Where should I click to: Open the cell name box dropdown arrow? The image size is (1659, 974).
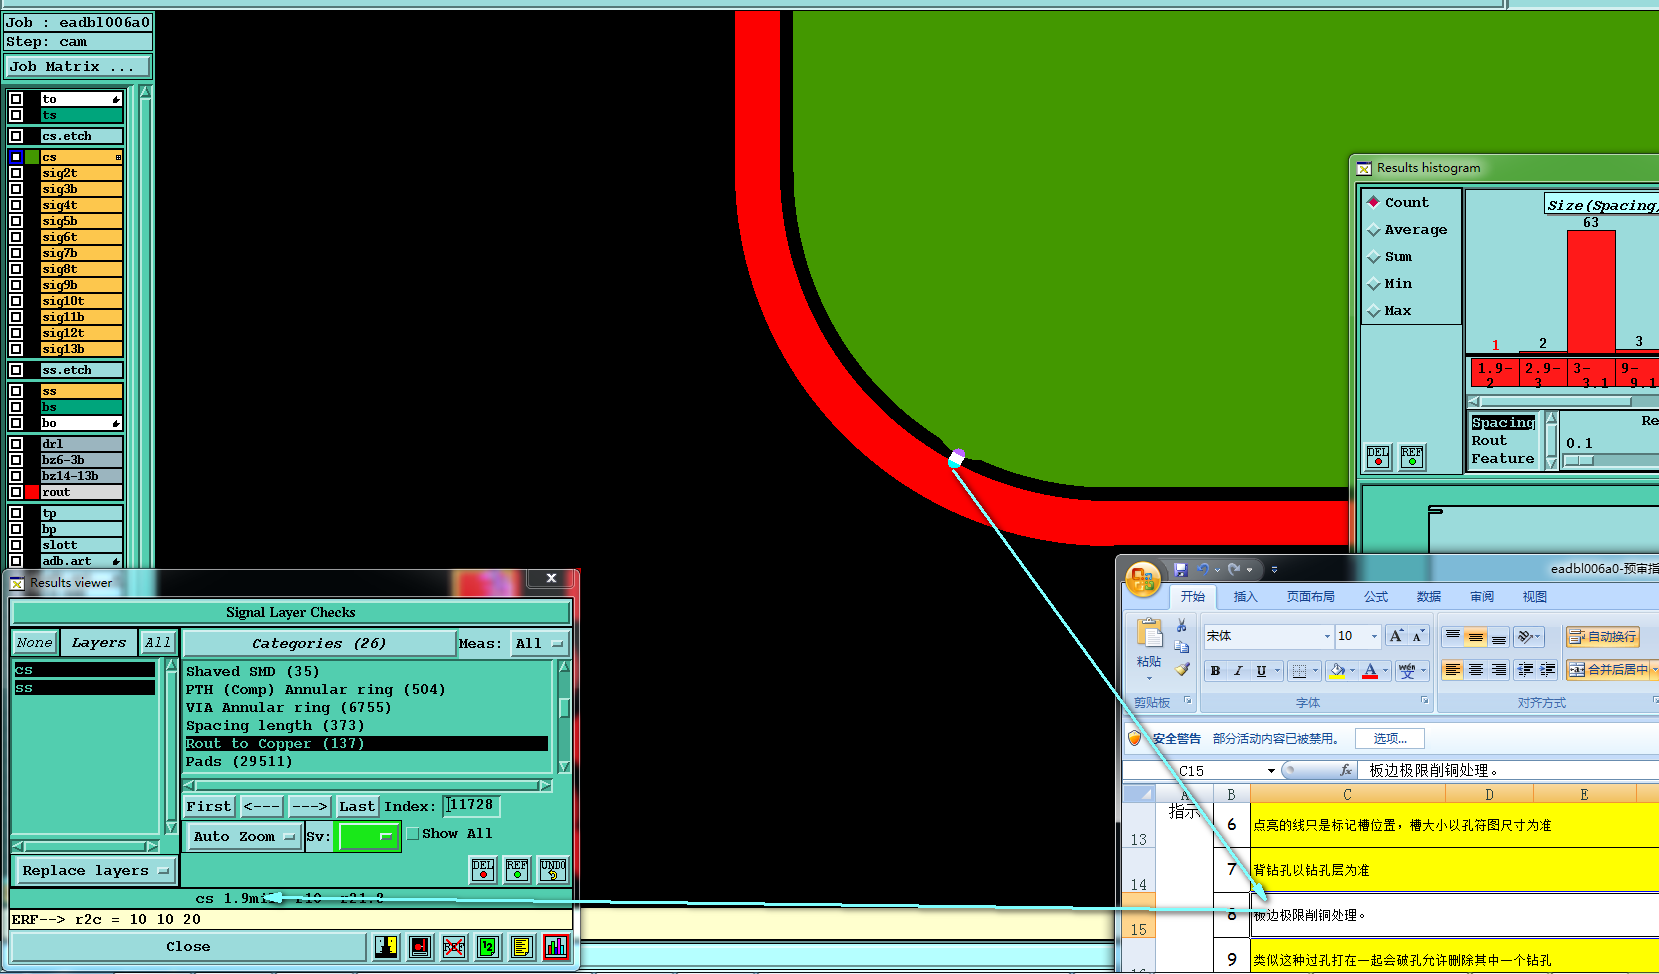(x=1271, y=770)
